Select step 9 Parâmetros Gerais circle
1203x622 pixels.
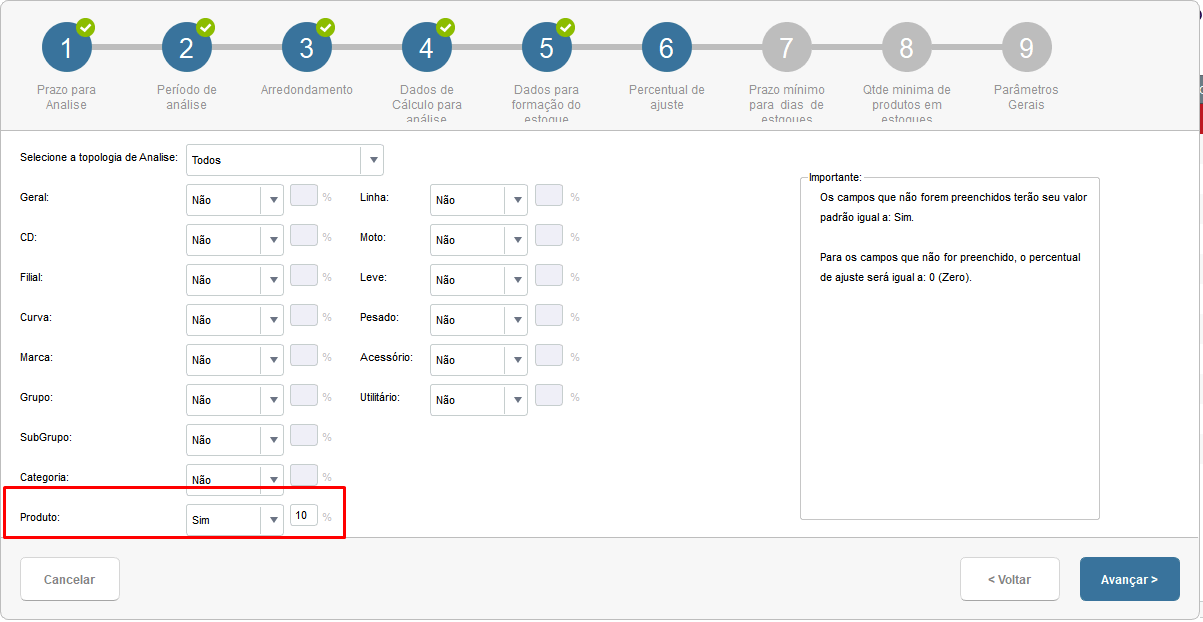tap(1026, 47)
